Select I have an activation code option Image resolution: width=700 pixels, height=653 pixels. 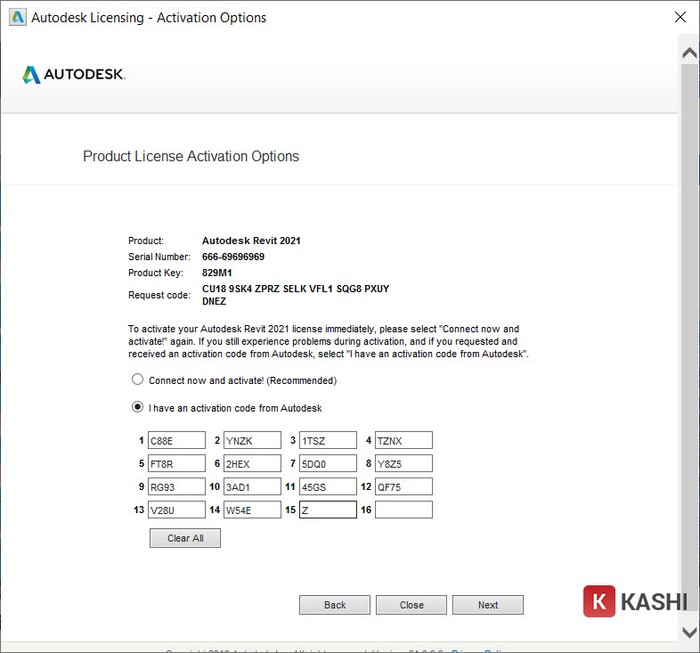(138, 408)
